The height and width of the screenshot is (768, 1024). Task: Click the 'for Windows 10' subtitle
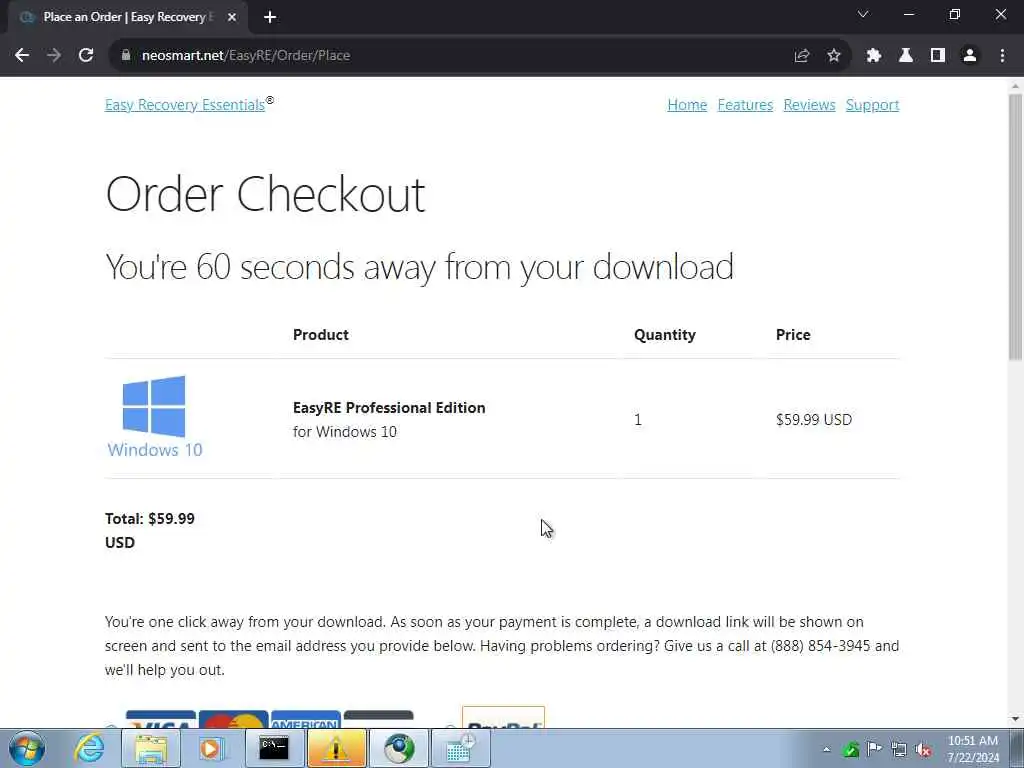(x=344, y=432)
